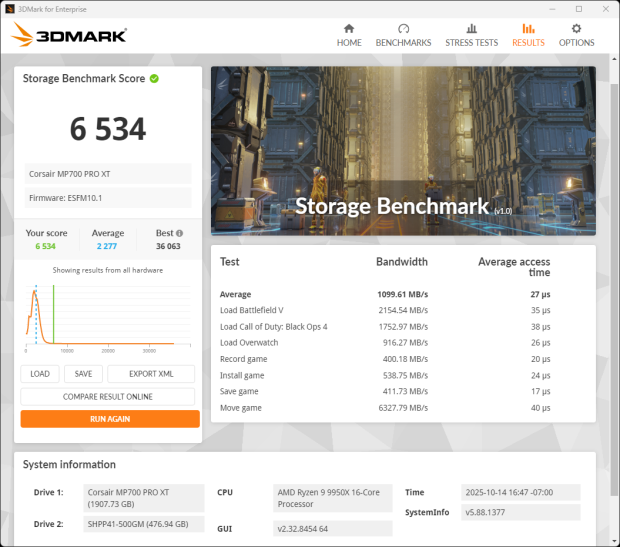Click the Home house icon
Viewport: 620px width, 547px height.
(x=349, y=29)
